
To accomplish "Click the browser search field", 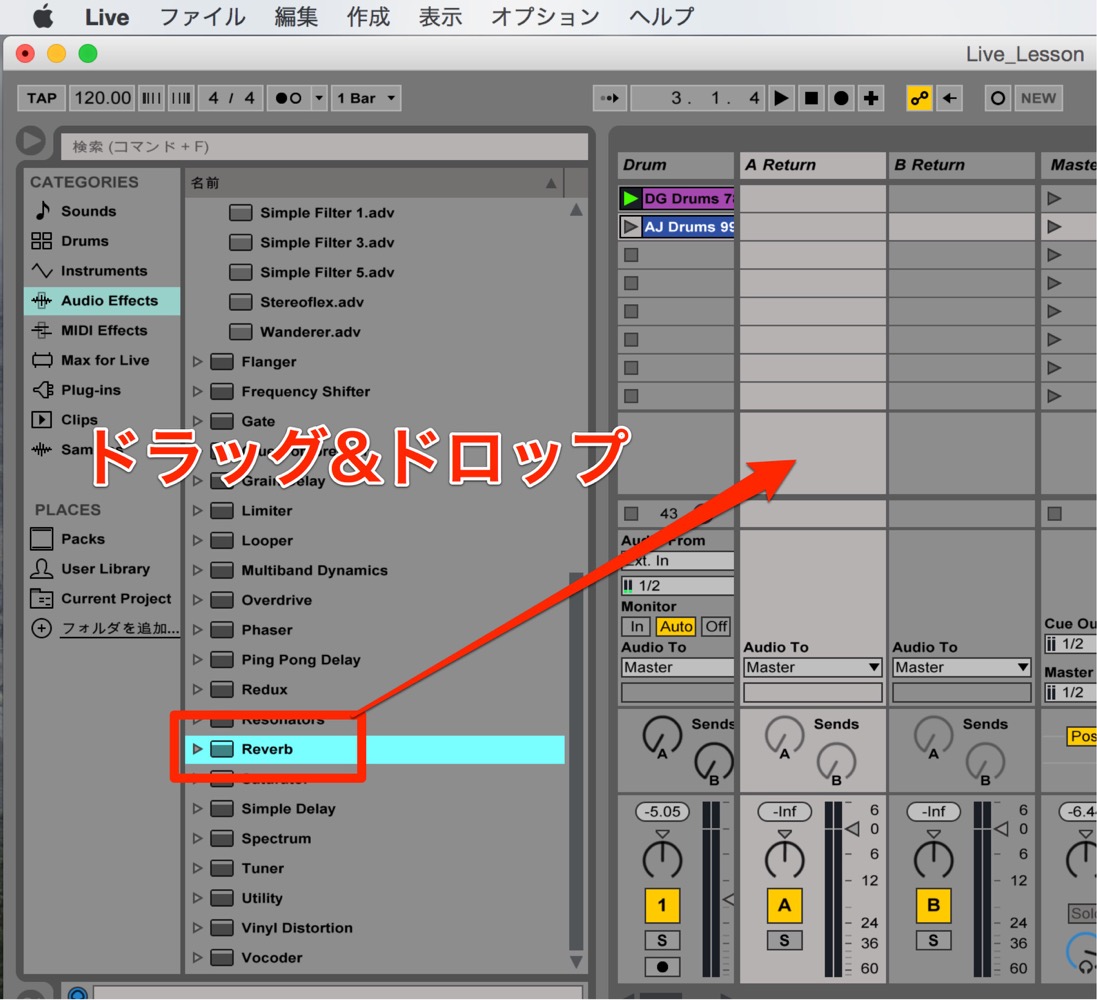I will pyautogui.click(x=325, y=146).
